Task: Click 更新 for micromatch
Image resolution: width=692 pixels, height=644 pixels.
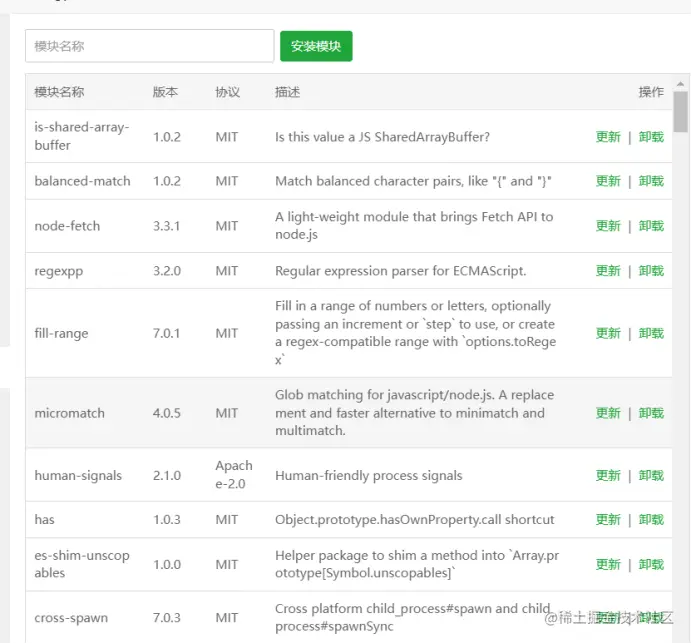Action: [x=608, y=413]
